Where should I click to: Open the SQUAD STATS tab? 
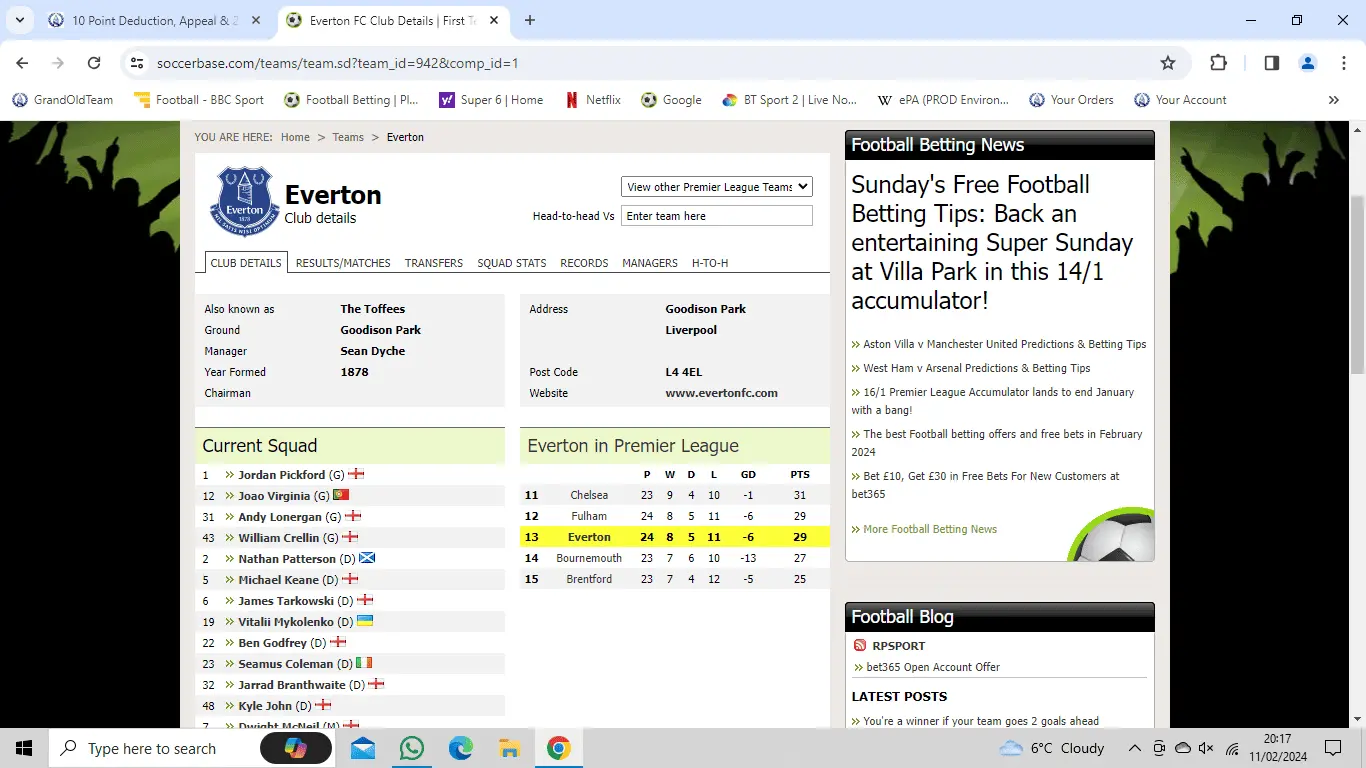511,263
